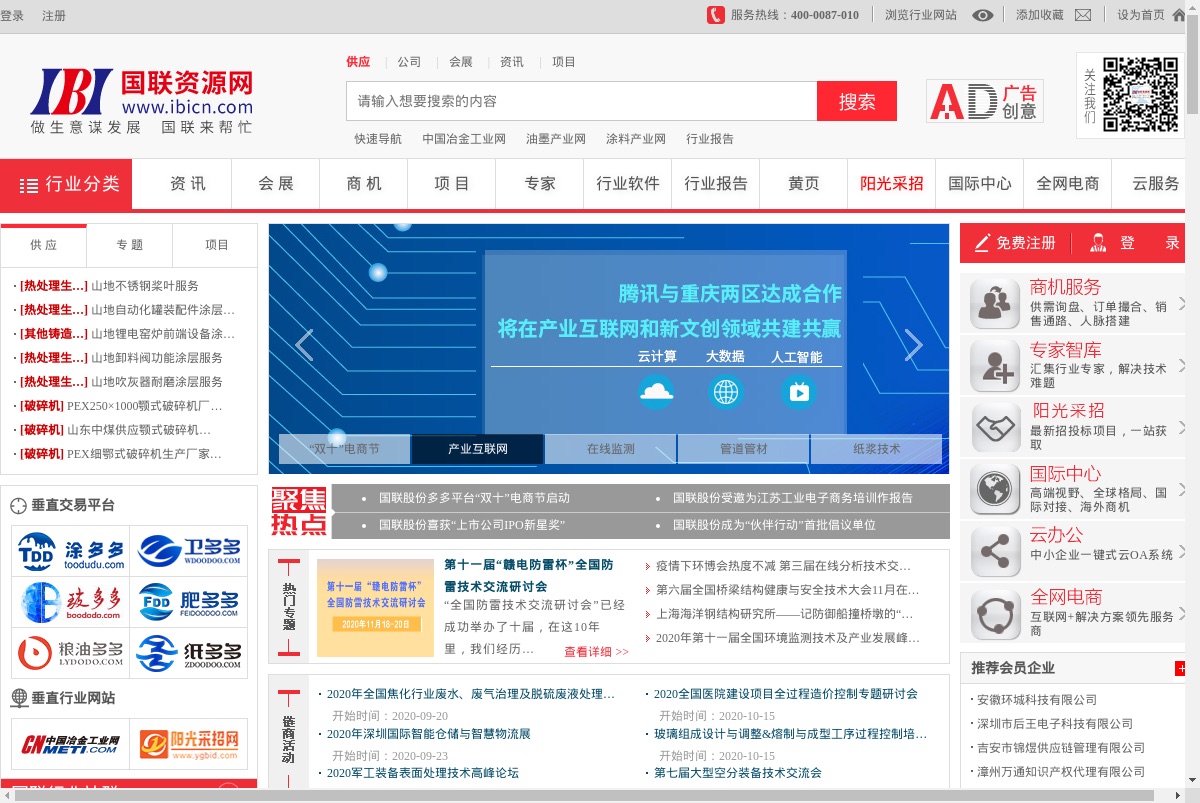Open 安徽环城科技有限公司 company entry
Image resolution: width=1200 pixels, height=803 pixels.
1037,700
